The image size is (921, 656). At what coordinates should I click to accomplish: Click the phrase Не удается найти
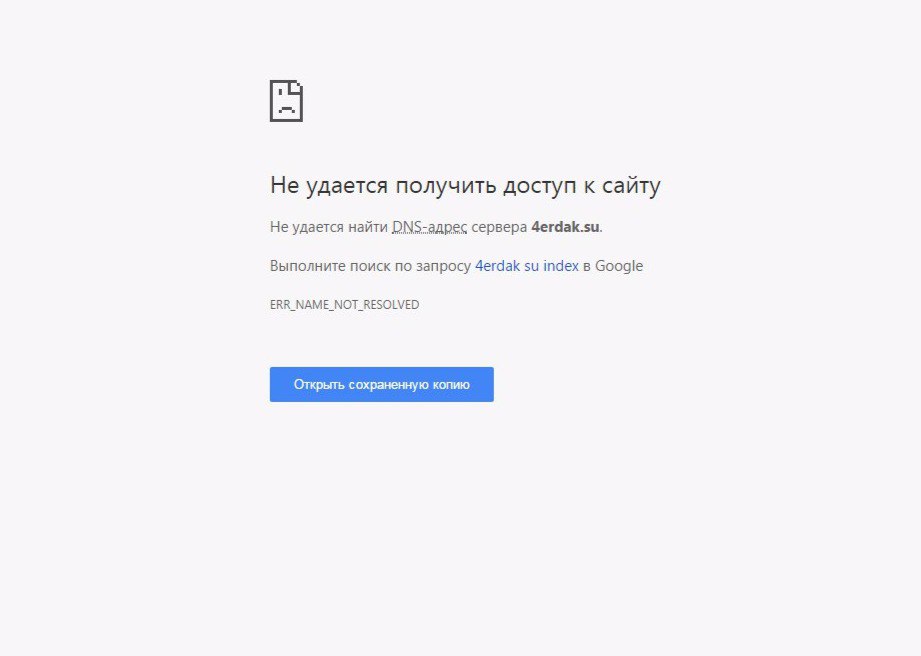tap(328, 227)
